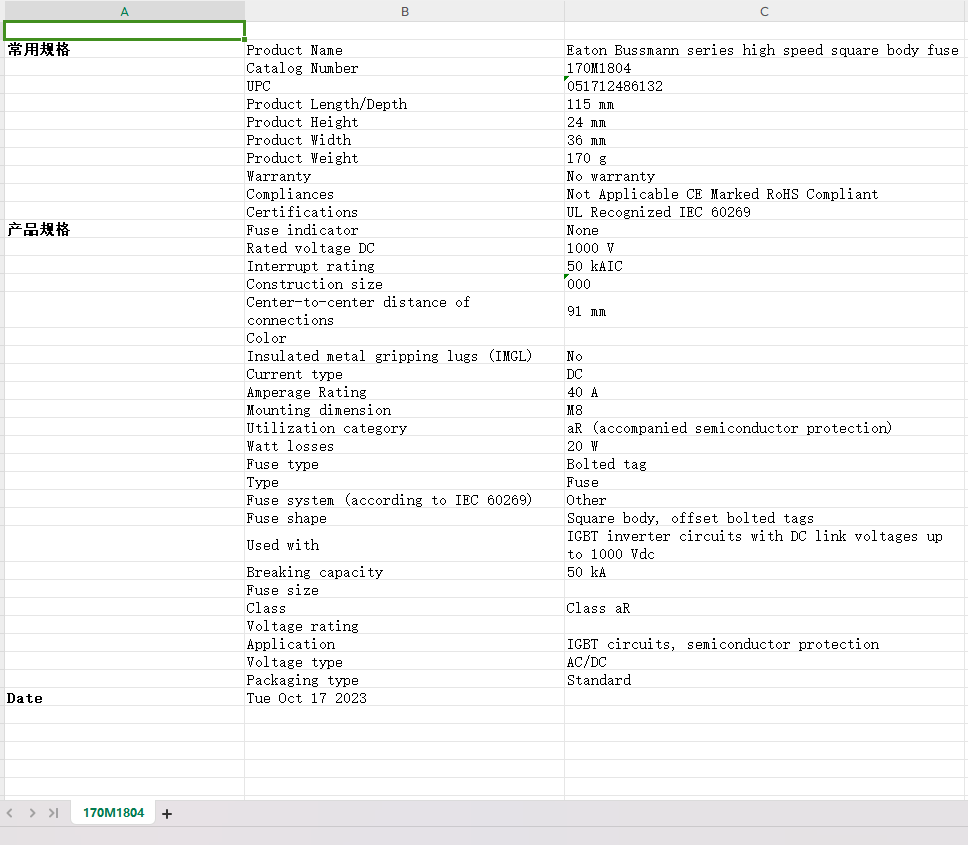The height and width of the screenshot is (845, 968).
Task: Select the '170M1804' catalog value cell
Action: [764, 68]
